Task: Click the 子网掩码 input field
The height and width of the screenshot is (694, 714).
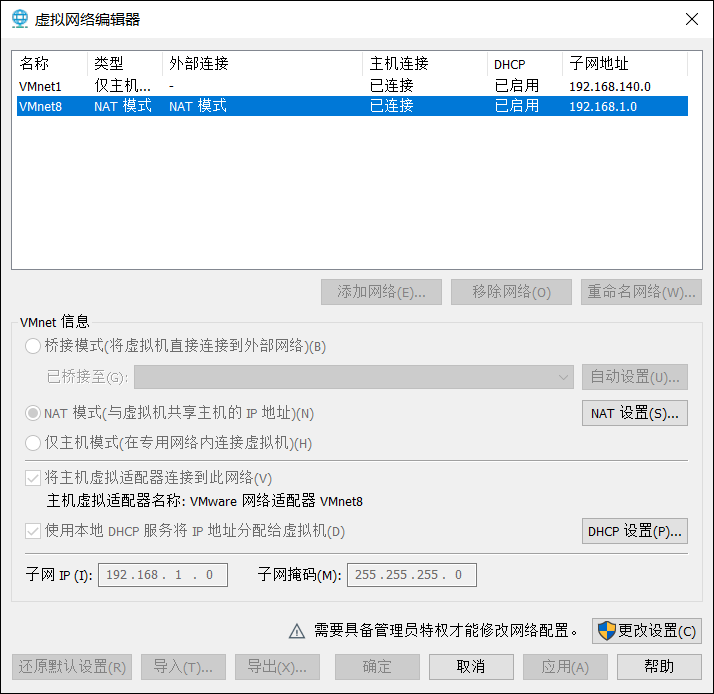Action: click(412, 575)
